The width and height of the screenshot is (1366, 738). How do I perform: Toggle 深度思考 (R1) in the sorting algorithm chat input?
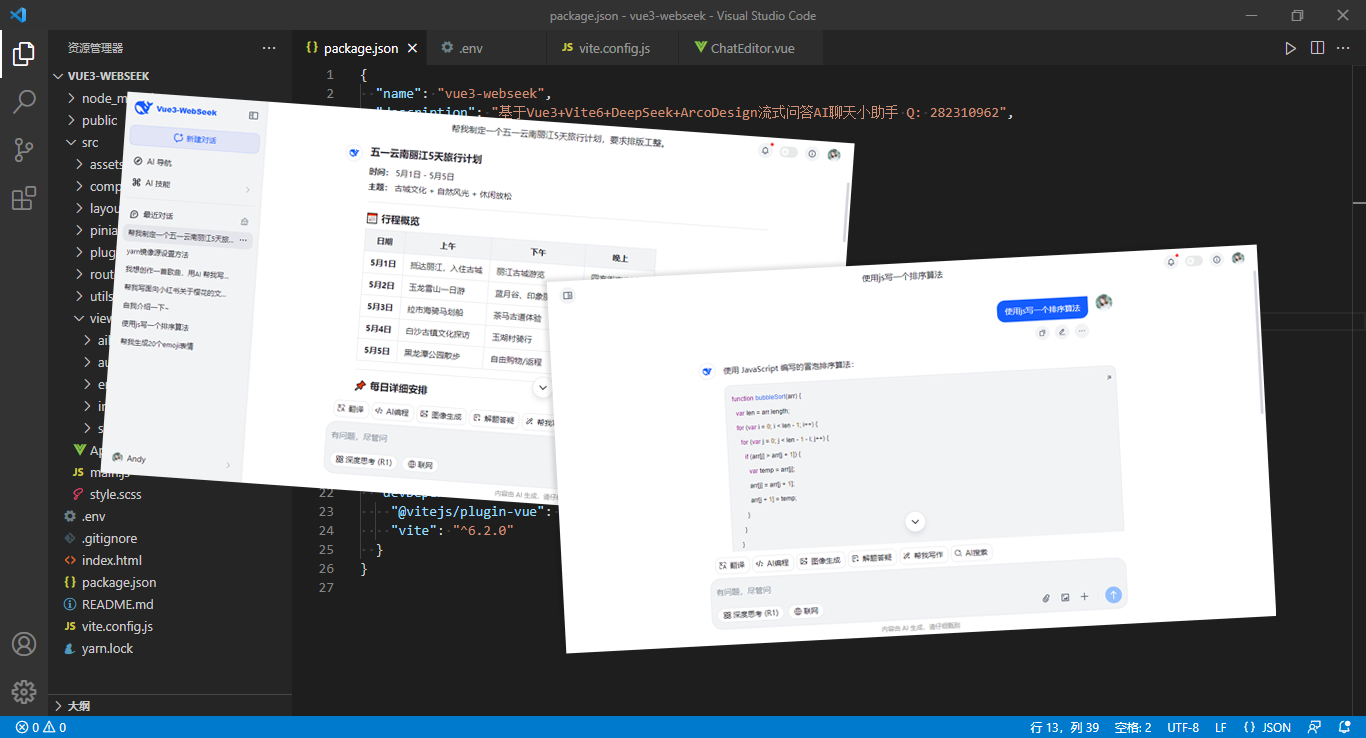(x=750, y=613)
